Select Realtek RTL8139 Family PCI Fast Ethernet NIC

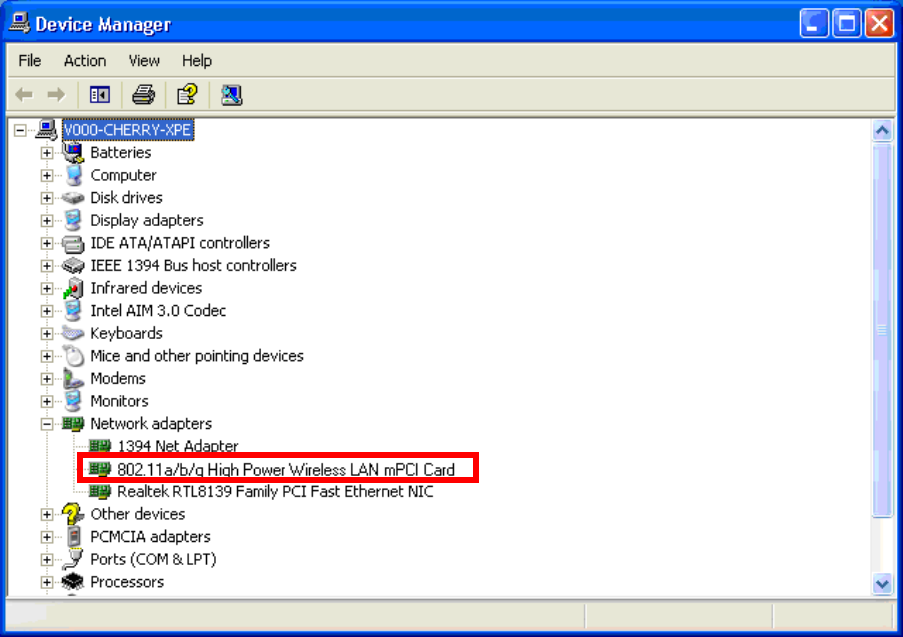(x=275, y=491)
